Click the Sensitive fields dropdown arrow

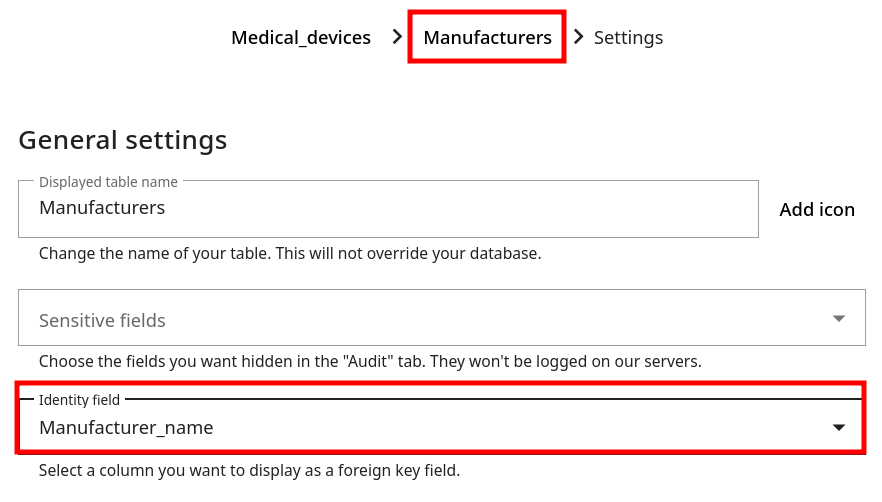point(838,319)
